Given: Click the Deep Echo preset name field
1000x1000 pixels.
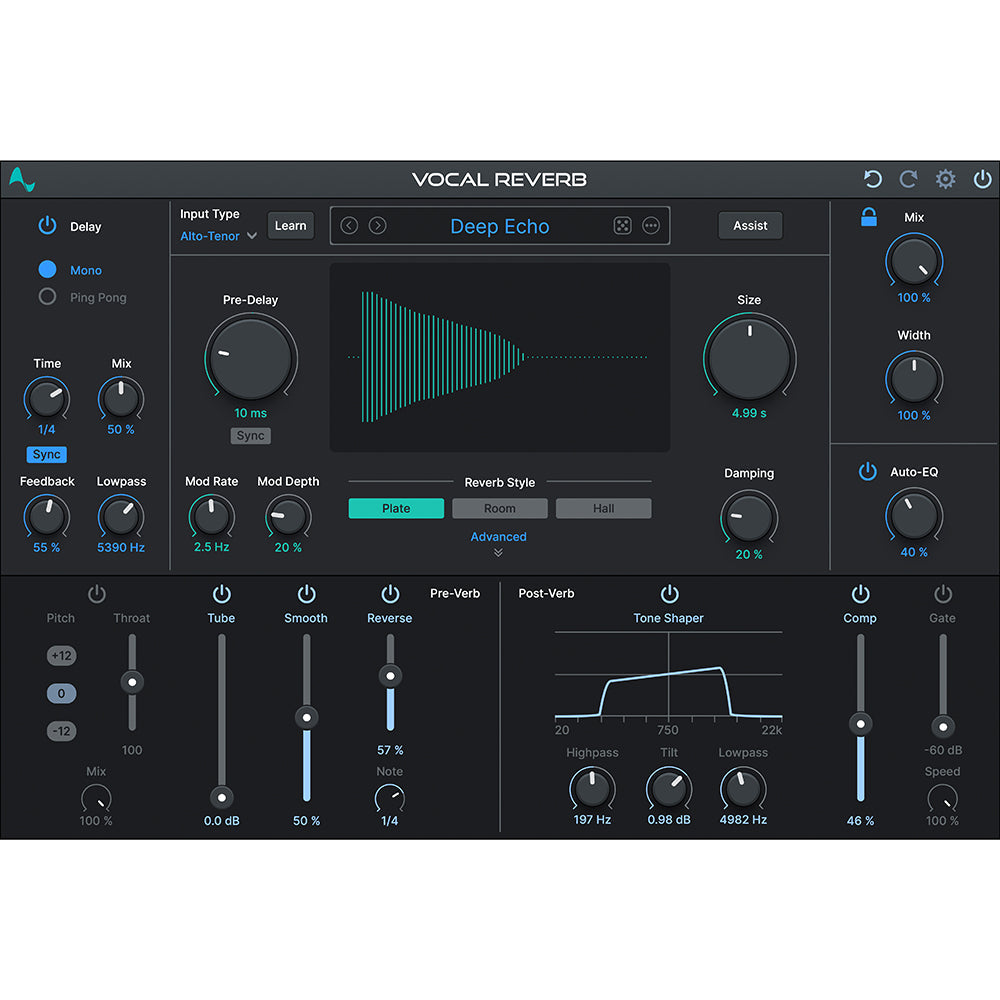Looking at the screenshot, I should [500, 227].
